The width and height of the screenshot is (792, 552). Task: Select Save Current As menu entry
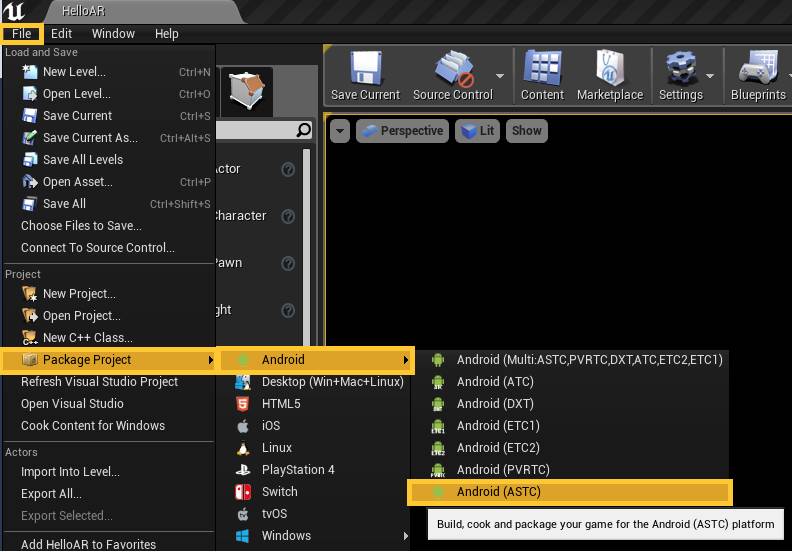pos(108,138)
